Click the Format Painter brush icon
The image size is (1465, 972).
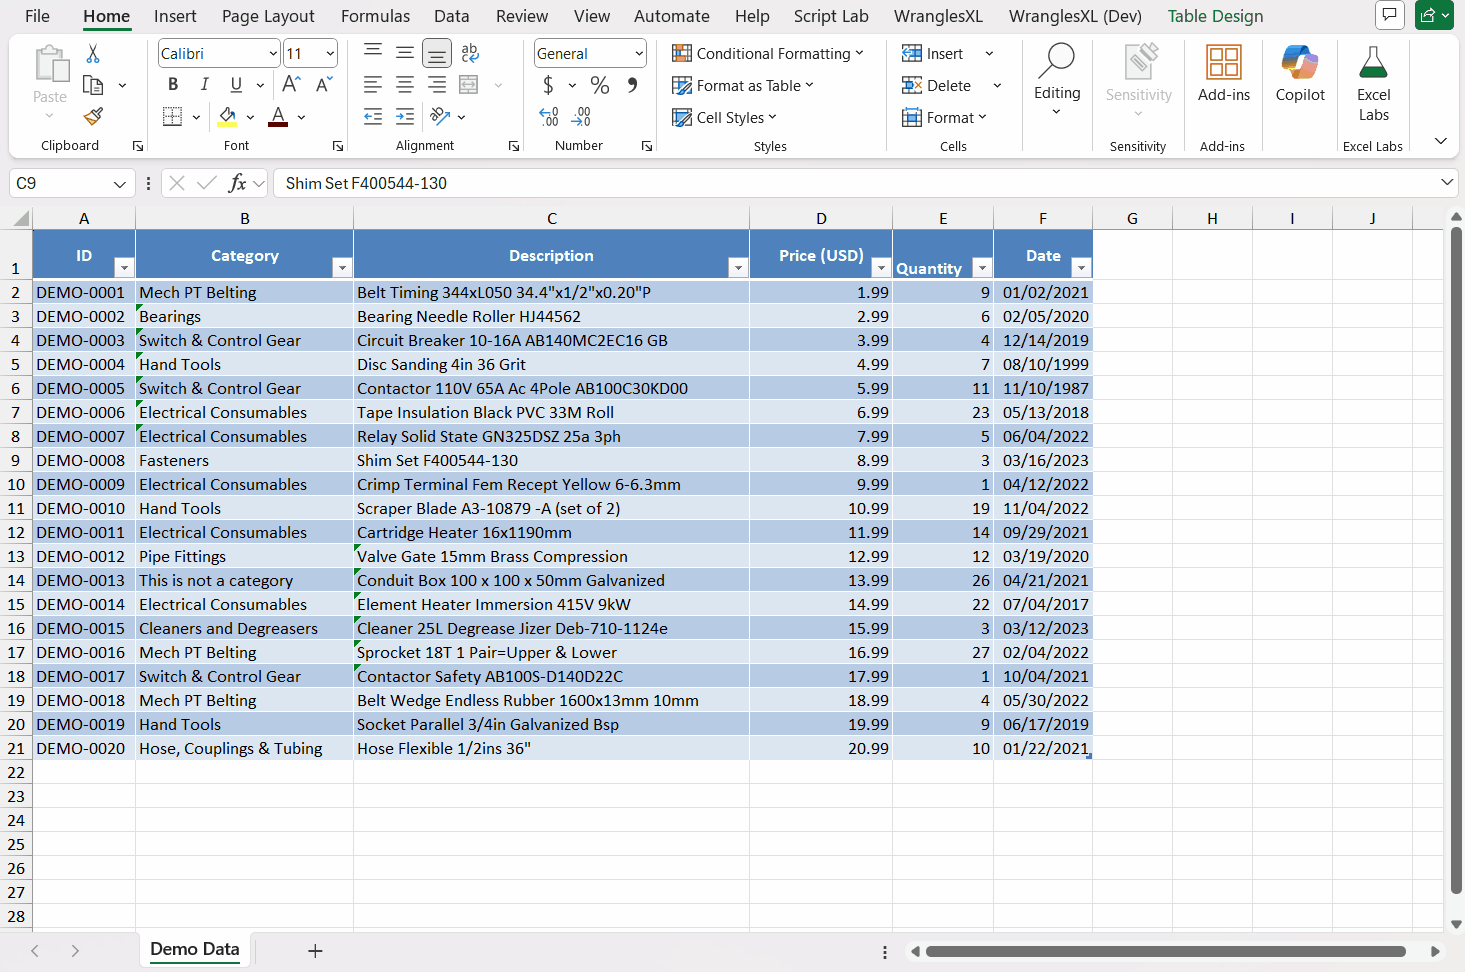click(x=93, y=117)
